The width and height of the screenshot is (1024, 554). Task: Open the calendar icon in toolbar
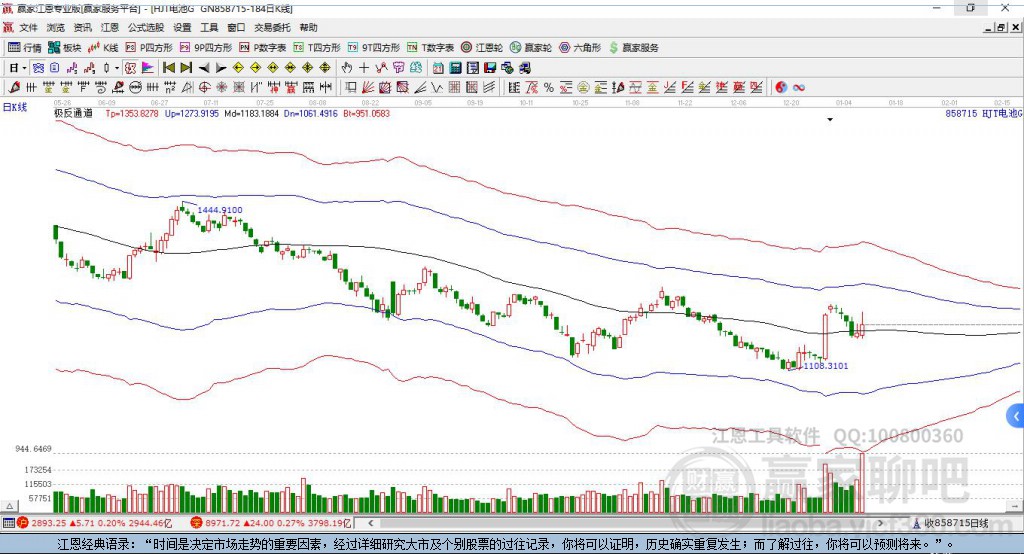438,68
